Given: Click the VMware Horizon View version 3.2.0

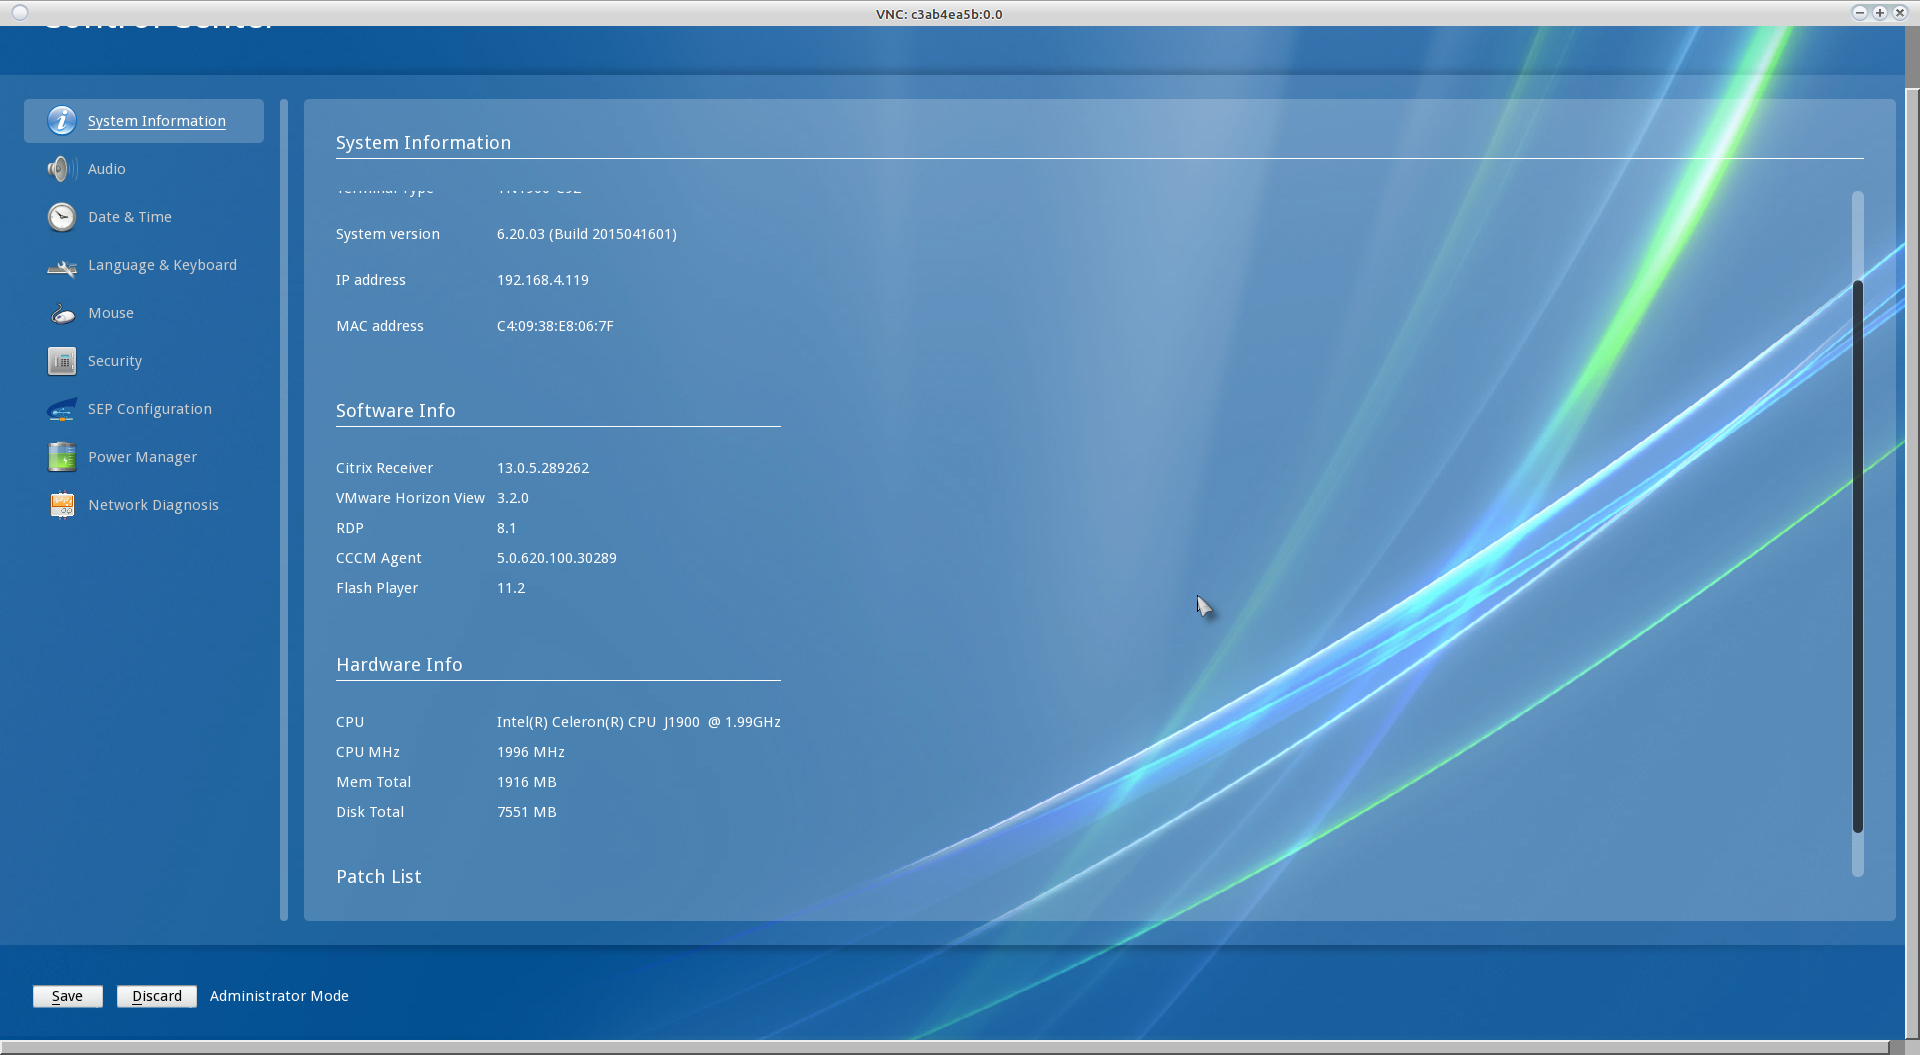Looking at the screenshot, I should [x=513, y=498].
